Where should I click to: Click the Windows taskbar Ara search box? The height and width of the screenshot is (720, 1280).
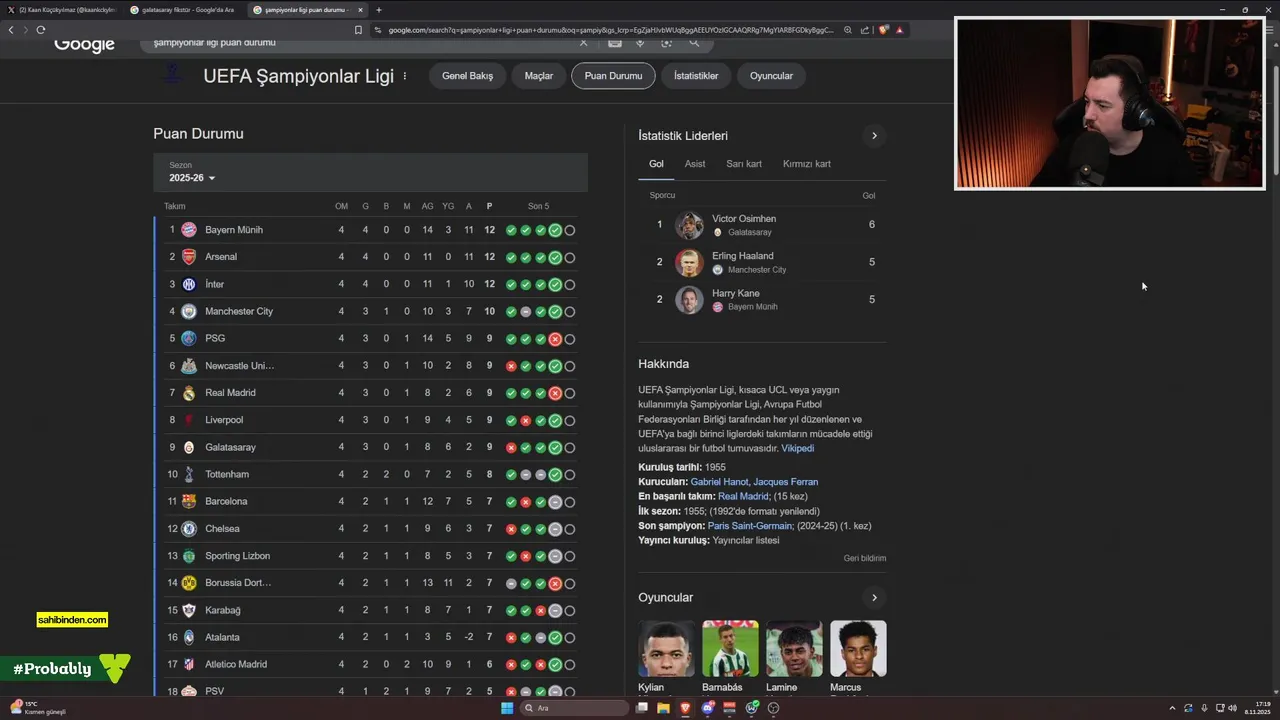pos(574,708)
